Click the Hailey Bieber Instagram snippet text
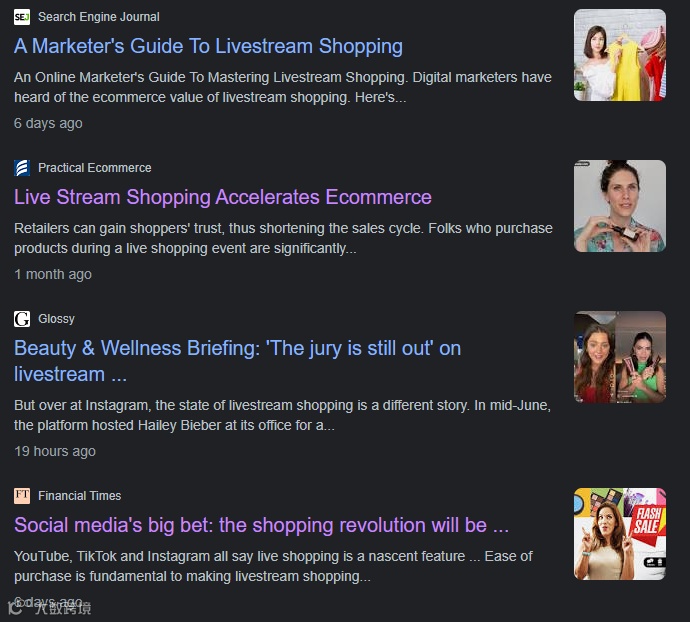 pos(282,415)
